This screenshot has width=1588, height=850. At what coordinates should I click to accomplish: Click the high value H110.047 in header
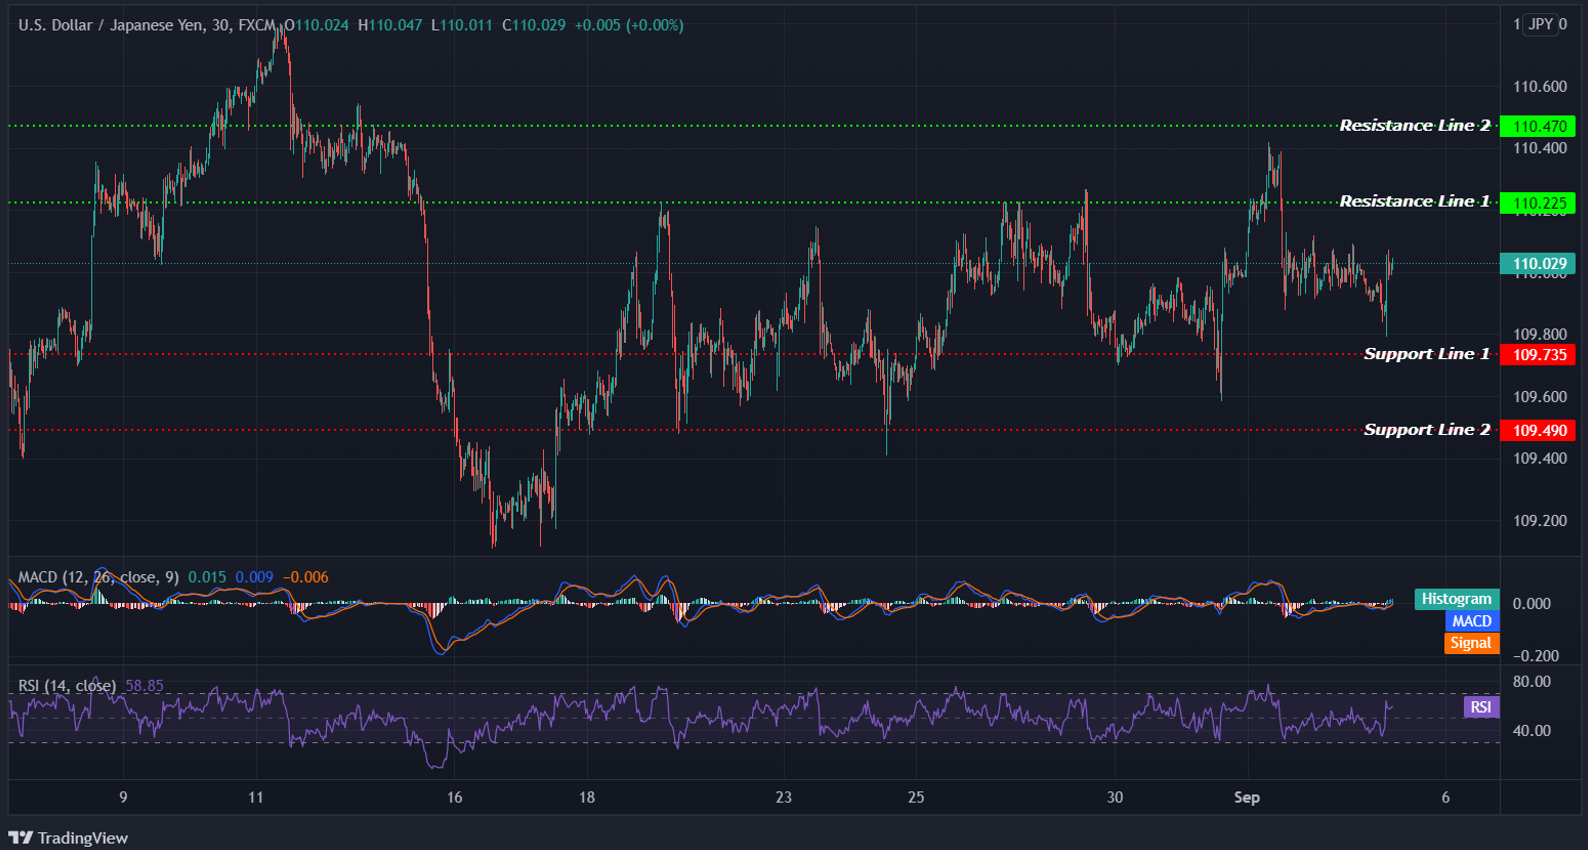point(390,25)
